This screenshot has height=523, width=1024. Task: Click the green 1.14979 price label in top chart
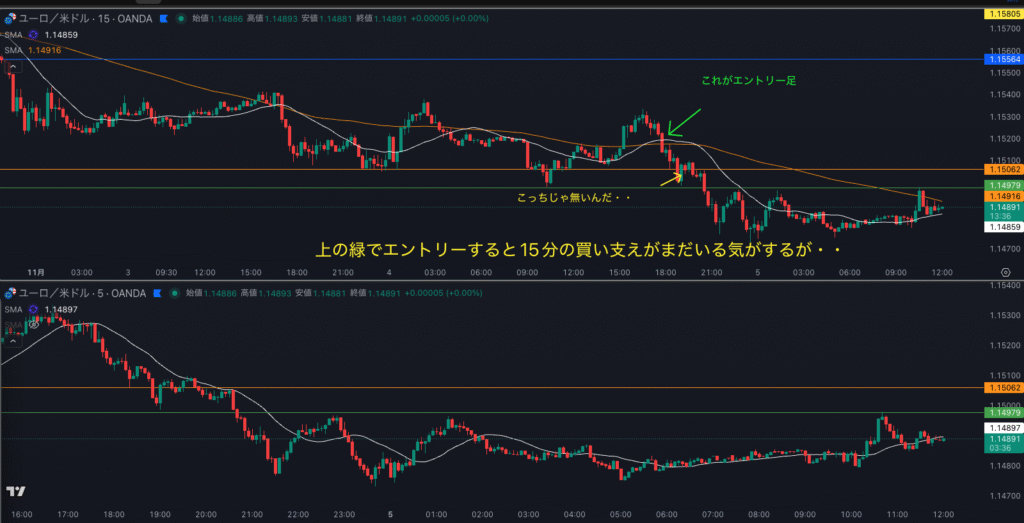[x=1002, y=186]
